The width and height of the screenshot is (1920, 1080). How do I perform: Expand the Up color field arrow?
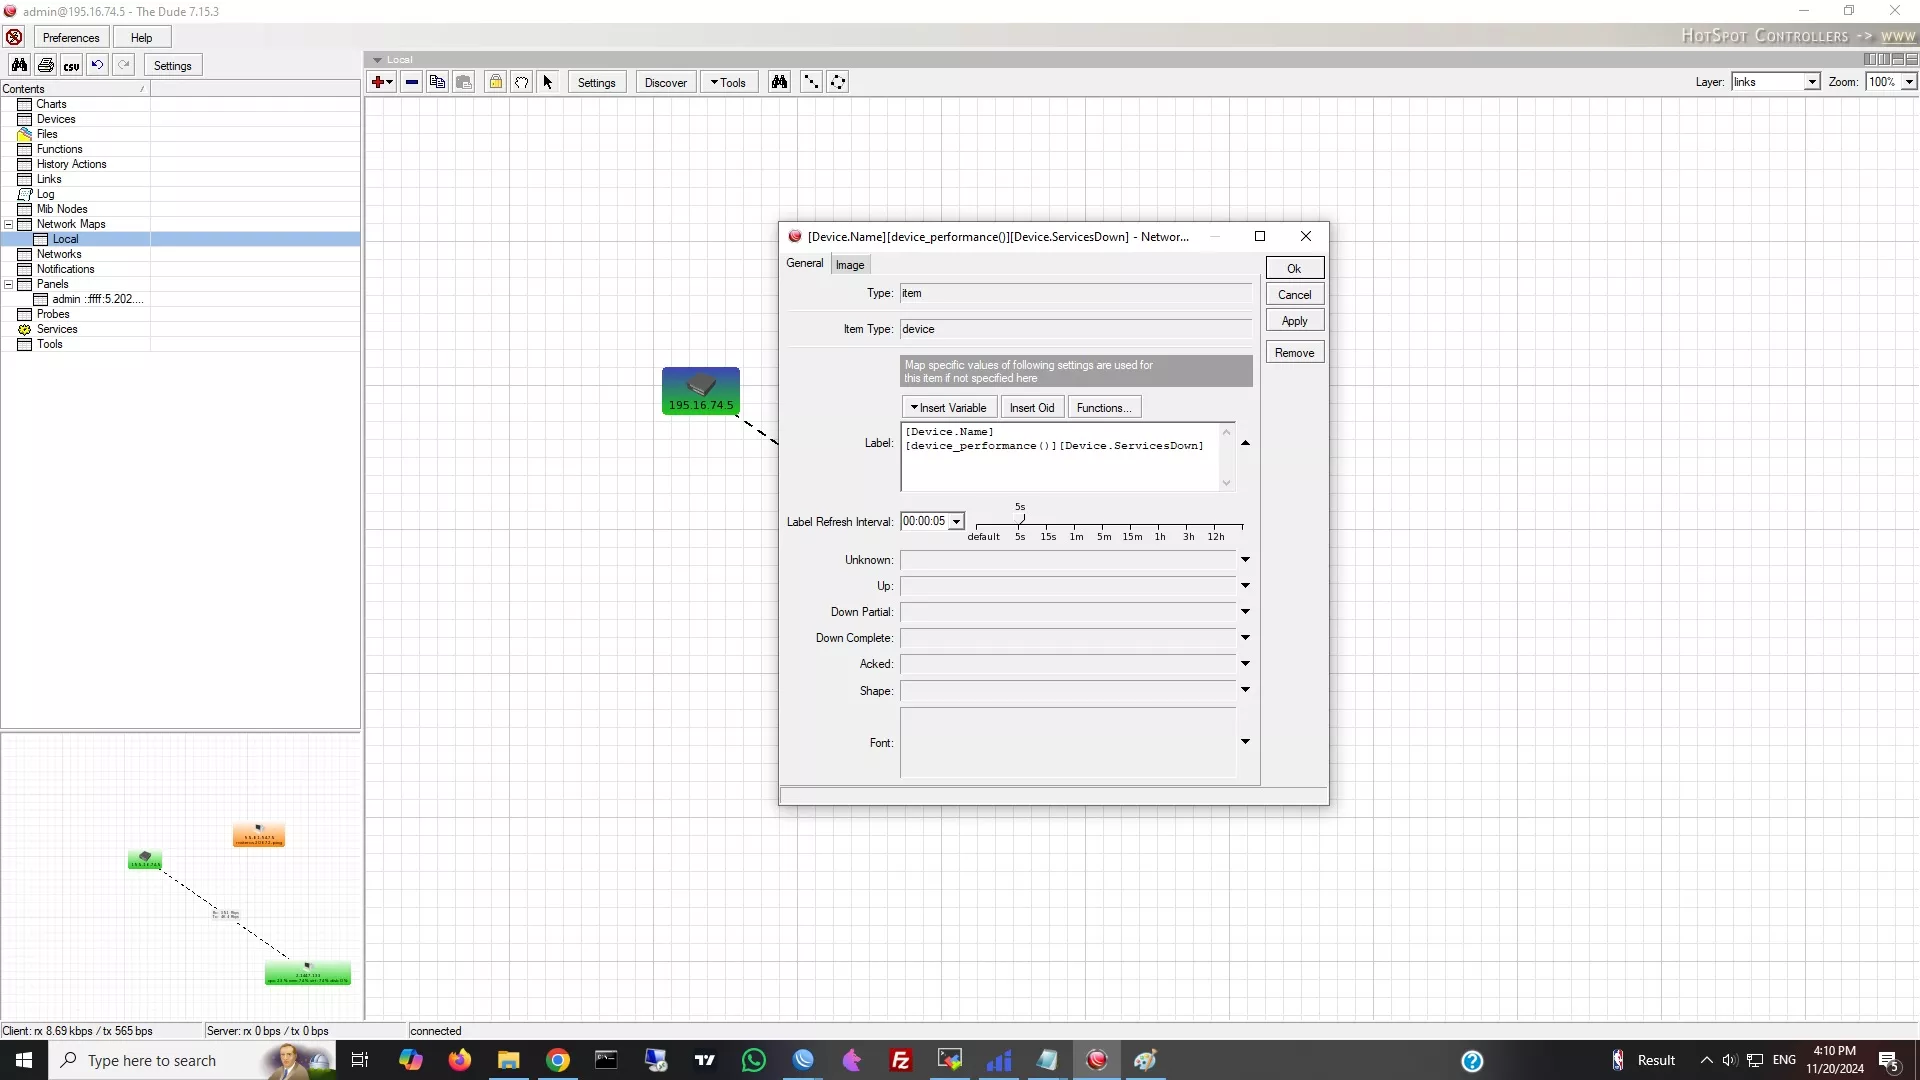[x=1245, y=586]
